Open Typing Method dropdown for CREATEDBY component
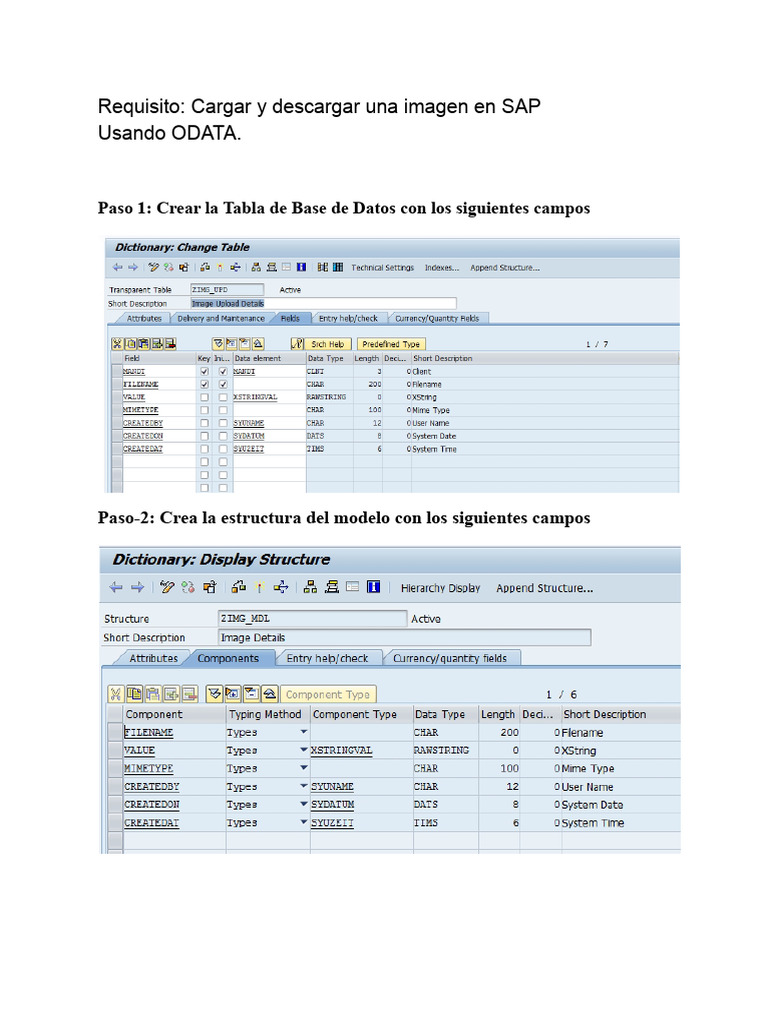 pyautogui.click(x=303, y=786)
